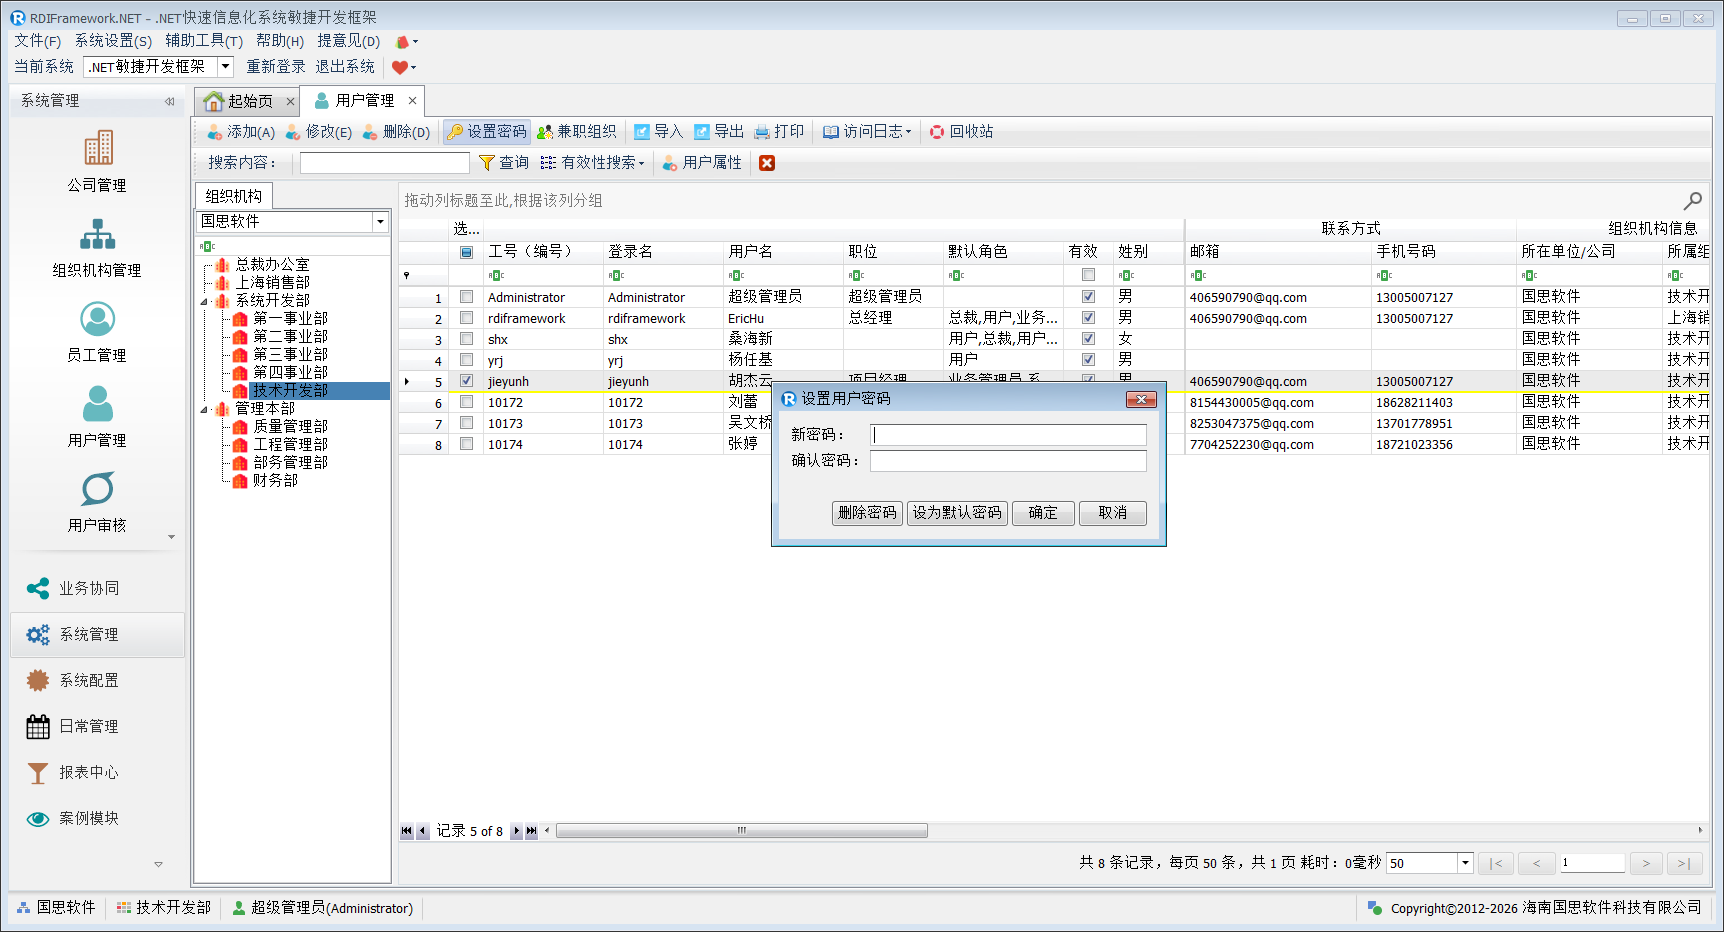Toggle the 有效 checkbox for rdiframework row
This screenshot has width=1724, height=932.
coord(1088,318)
